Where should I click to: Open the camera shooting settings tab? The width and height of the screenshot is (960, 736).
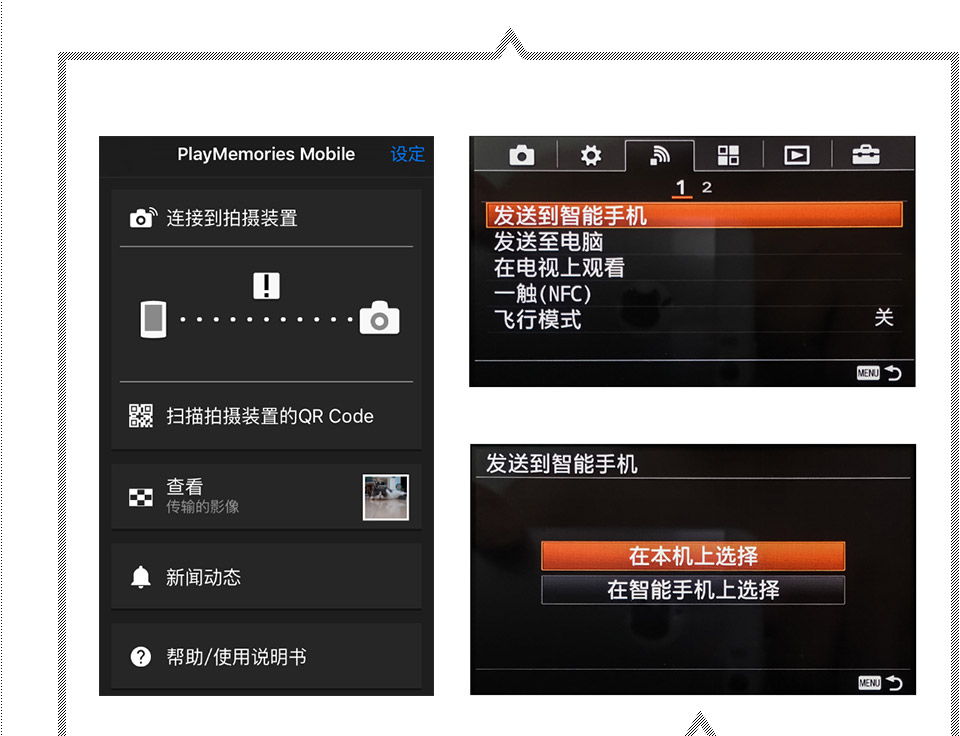coord(521,155)
